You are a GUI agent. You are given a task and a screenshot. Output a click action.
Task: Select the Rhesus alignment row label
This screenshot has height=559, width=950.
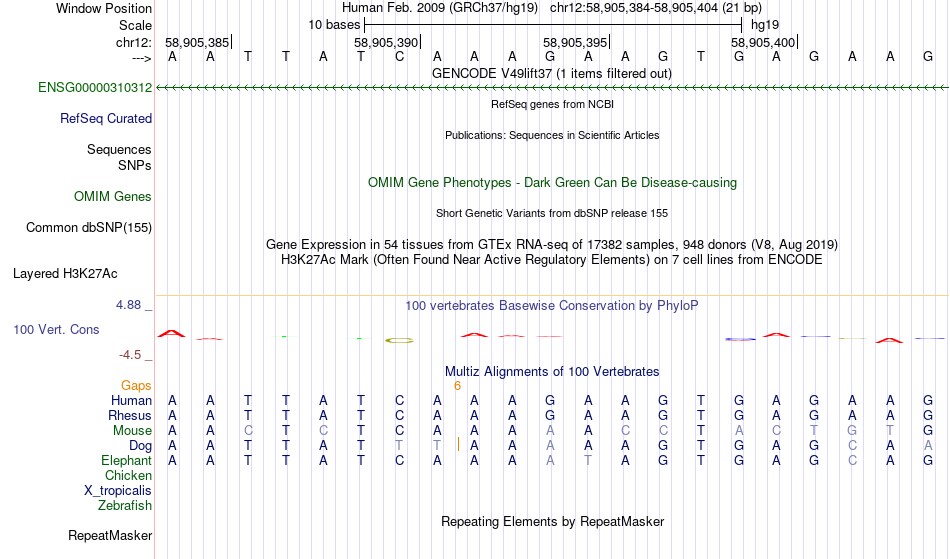click(130, 415)
